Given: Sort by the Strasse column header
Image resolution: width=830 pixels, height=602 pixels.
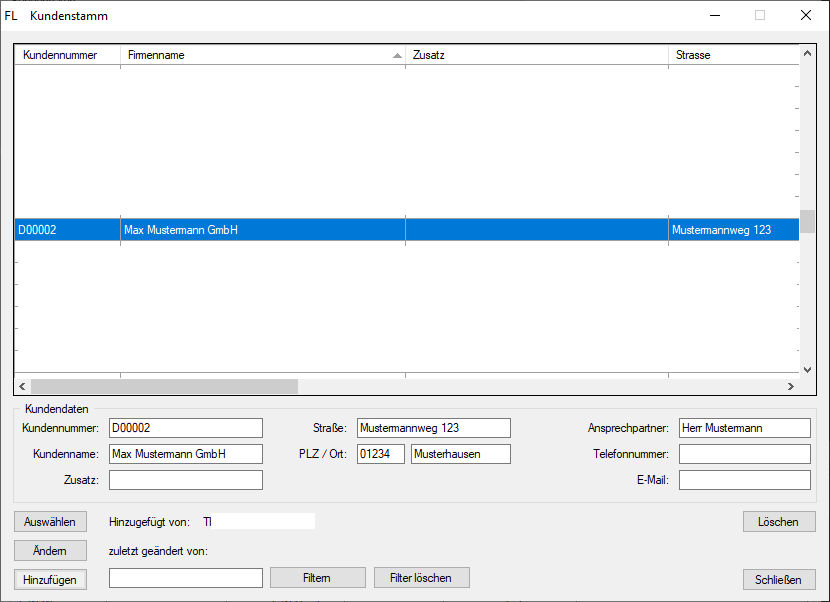Looking at the screenshot, I should (x=732, y=55).
